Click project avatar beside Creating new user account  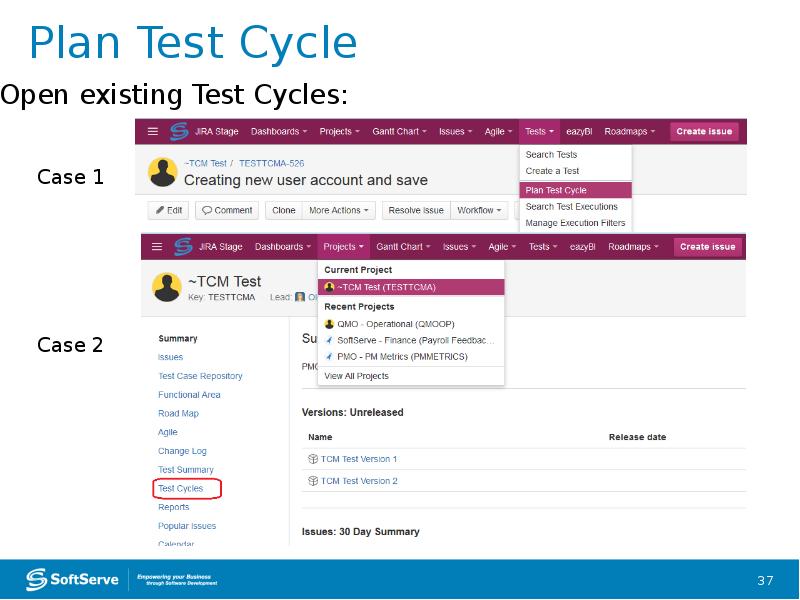[x=163, y=172]
